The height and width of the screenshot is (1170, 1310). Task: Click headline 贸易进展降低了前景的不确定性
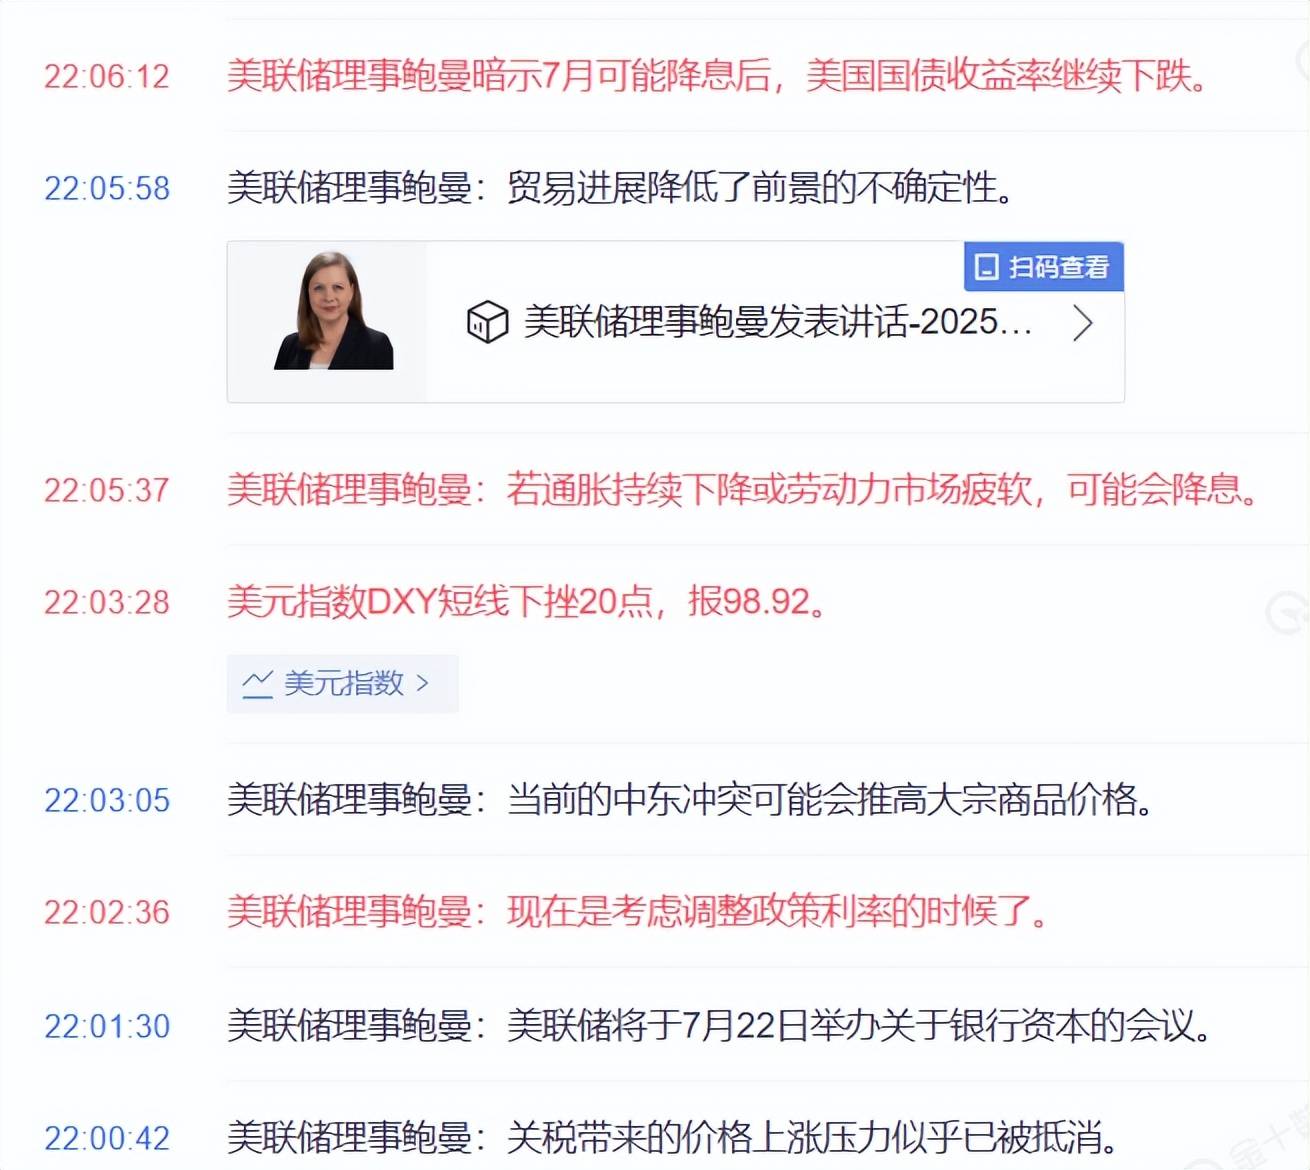[x=620, y=188]
